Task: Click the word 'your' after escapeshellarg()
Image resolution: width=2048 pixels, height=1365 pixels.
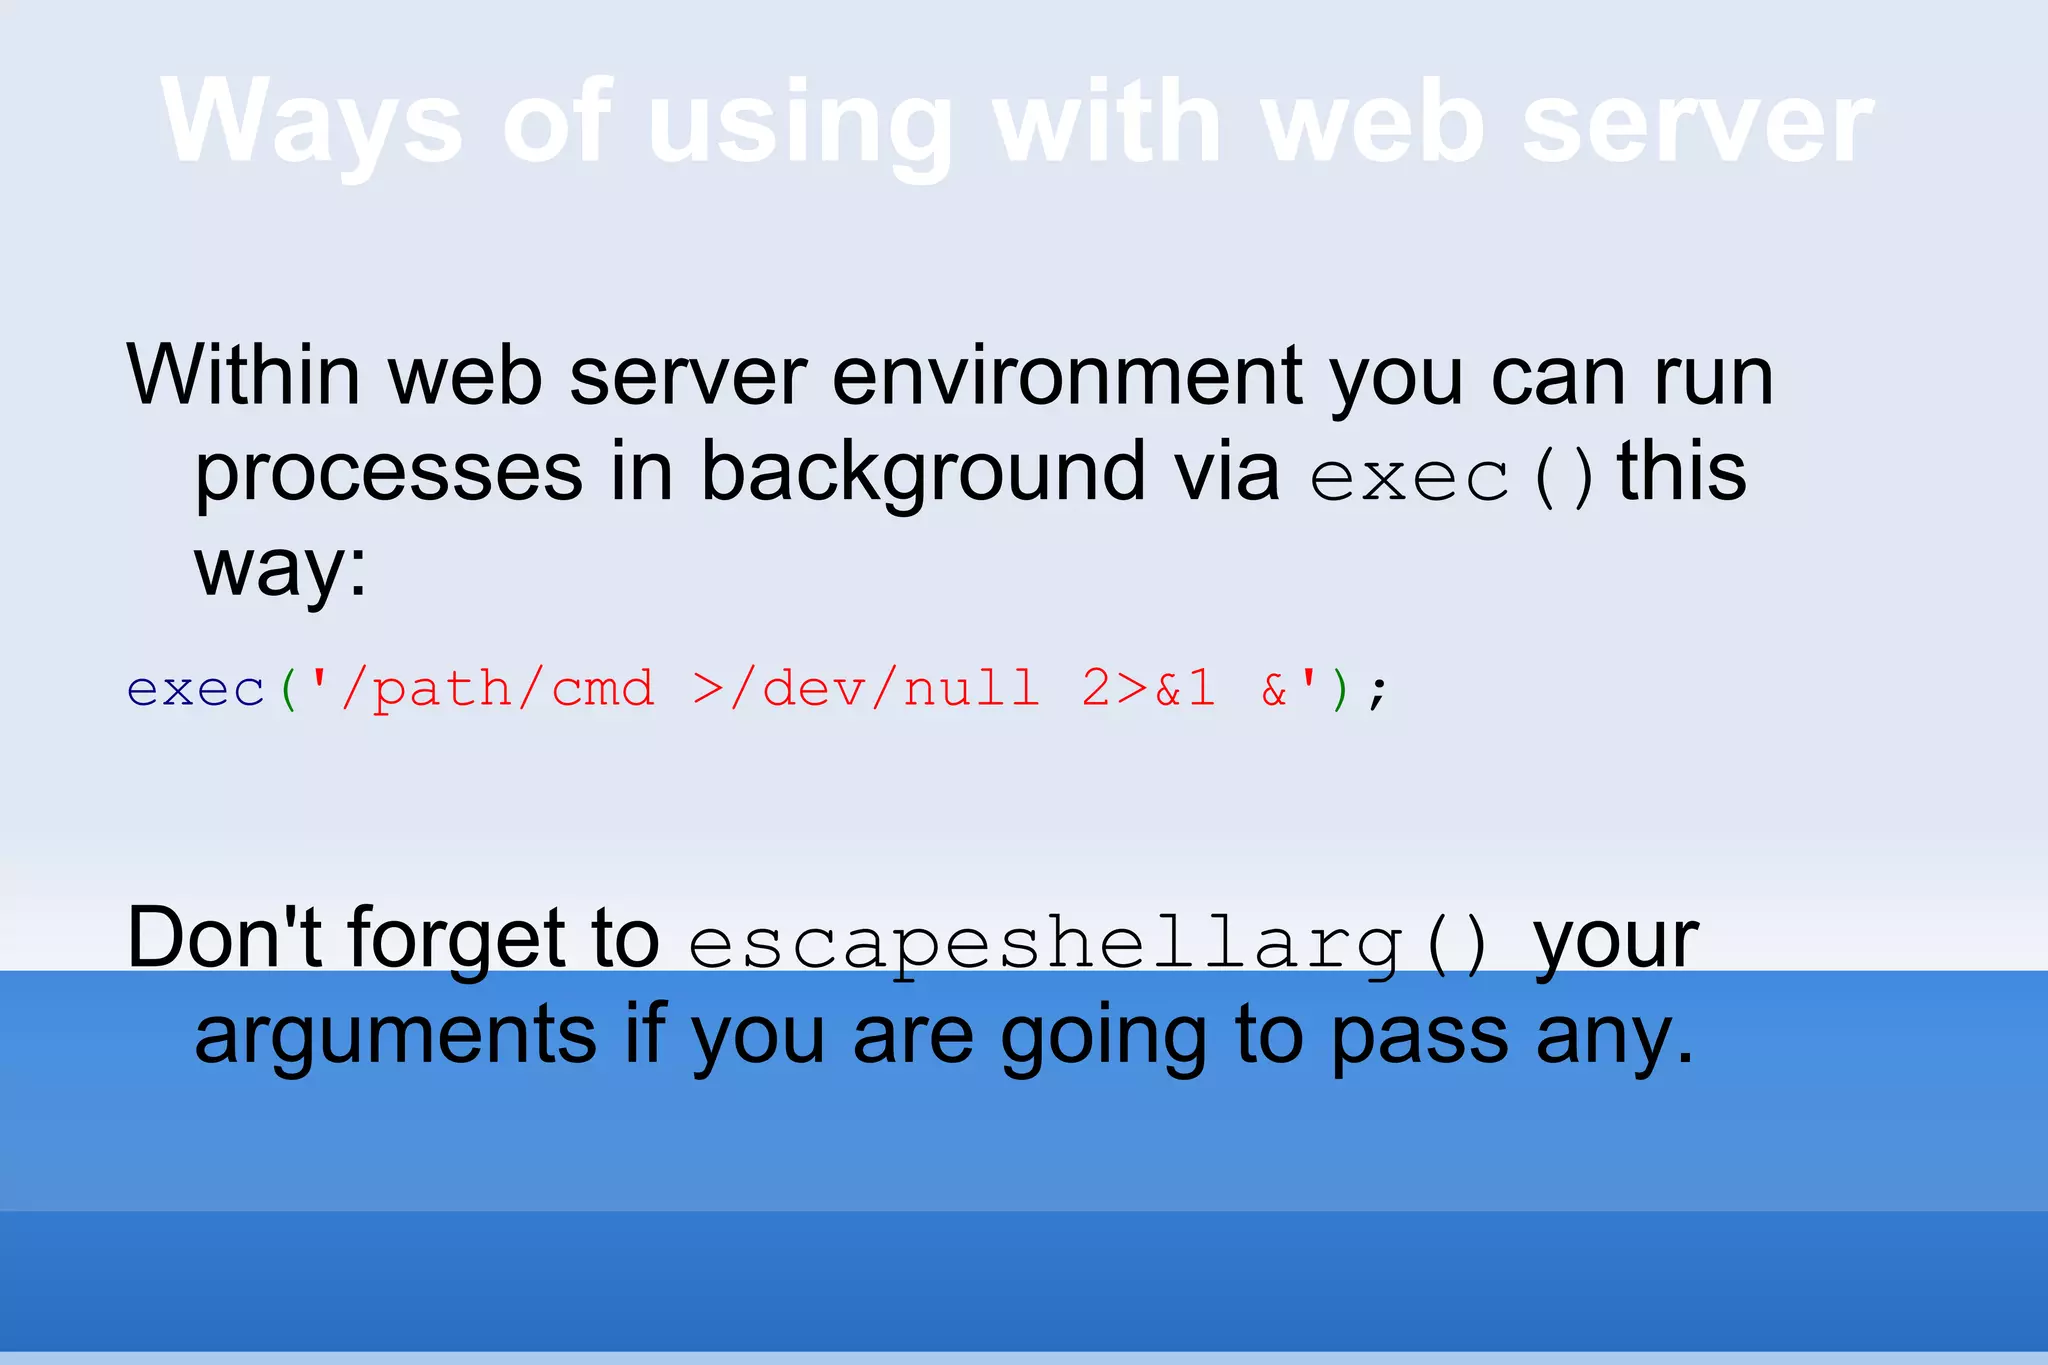Action: (1616, 940)
